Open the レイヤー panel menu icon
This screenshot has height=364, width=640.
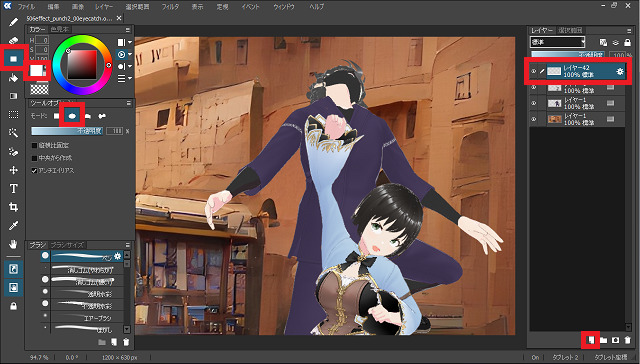pyautogui.click(x=629, y=31)
